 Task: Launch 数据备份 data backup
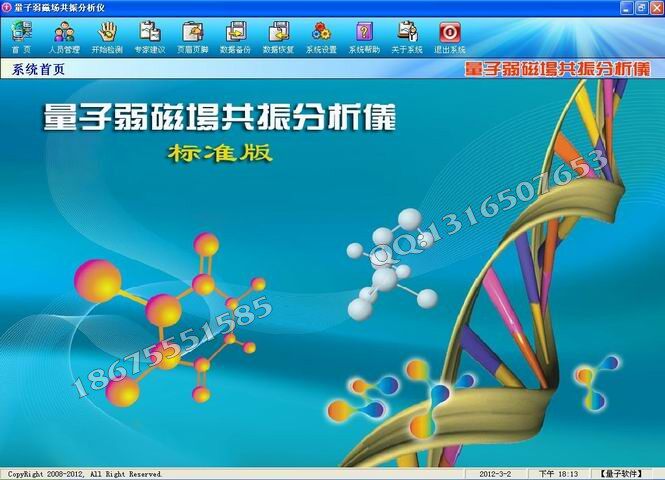pos(235,35)
